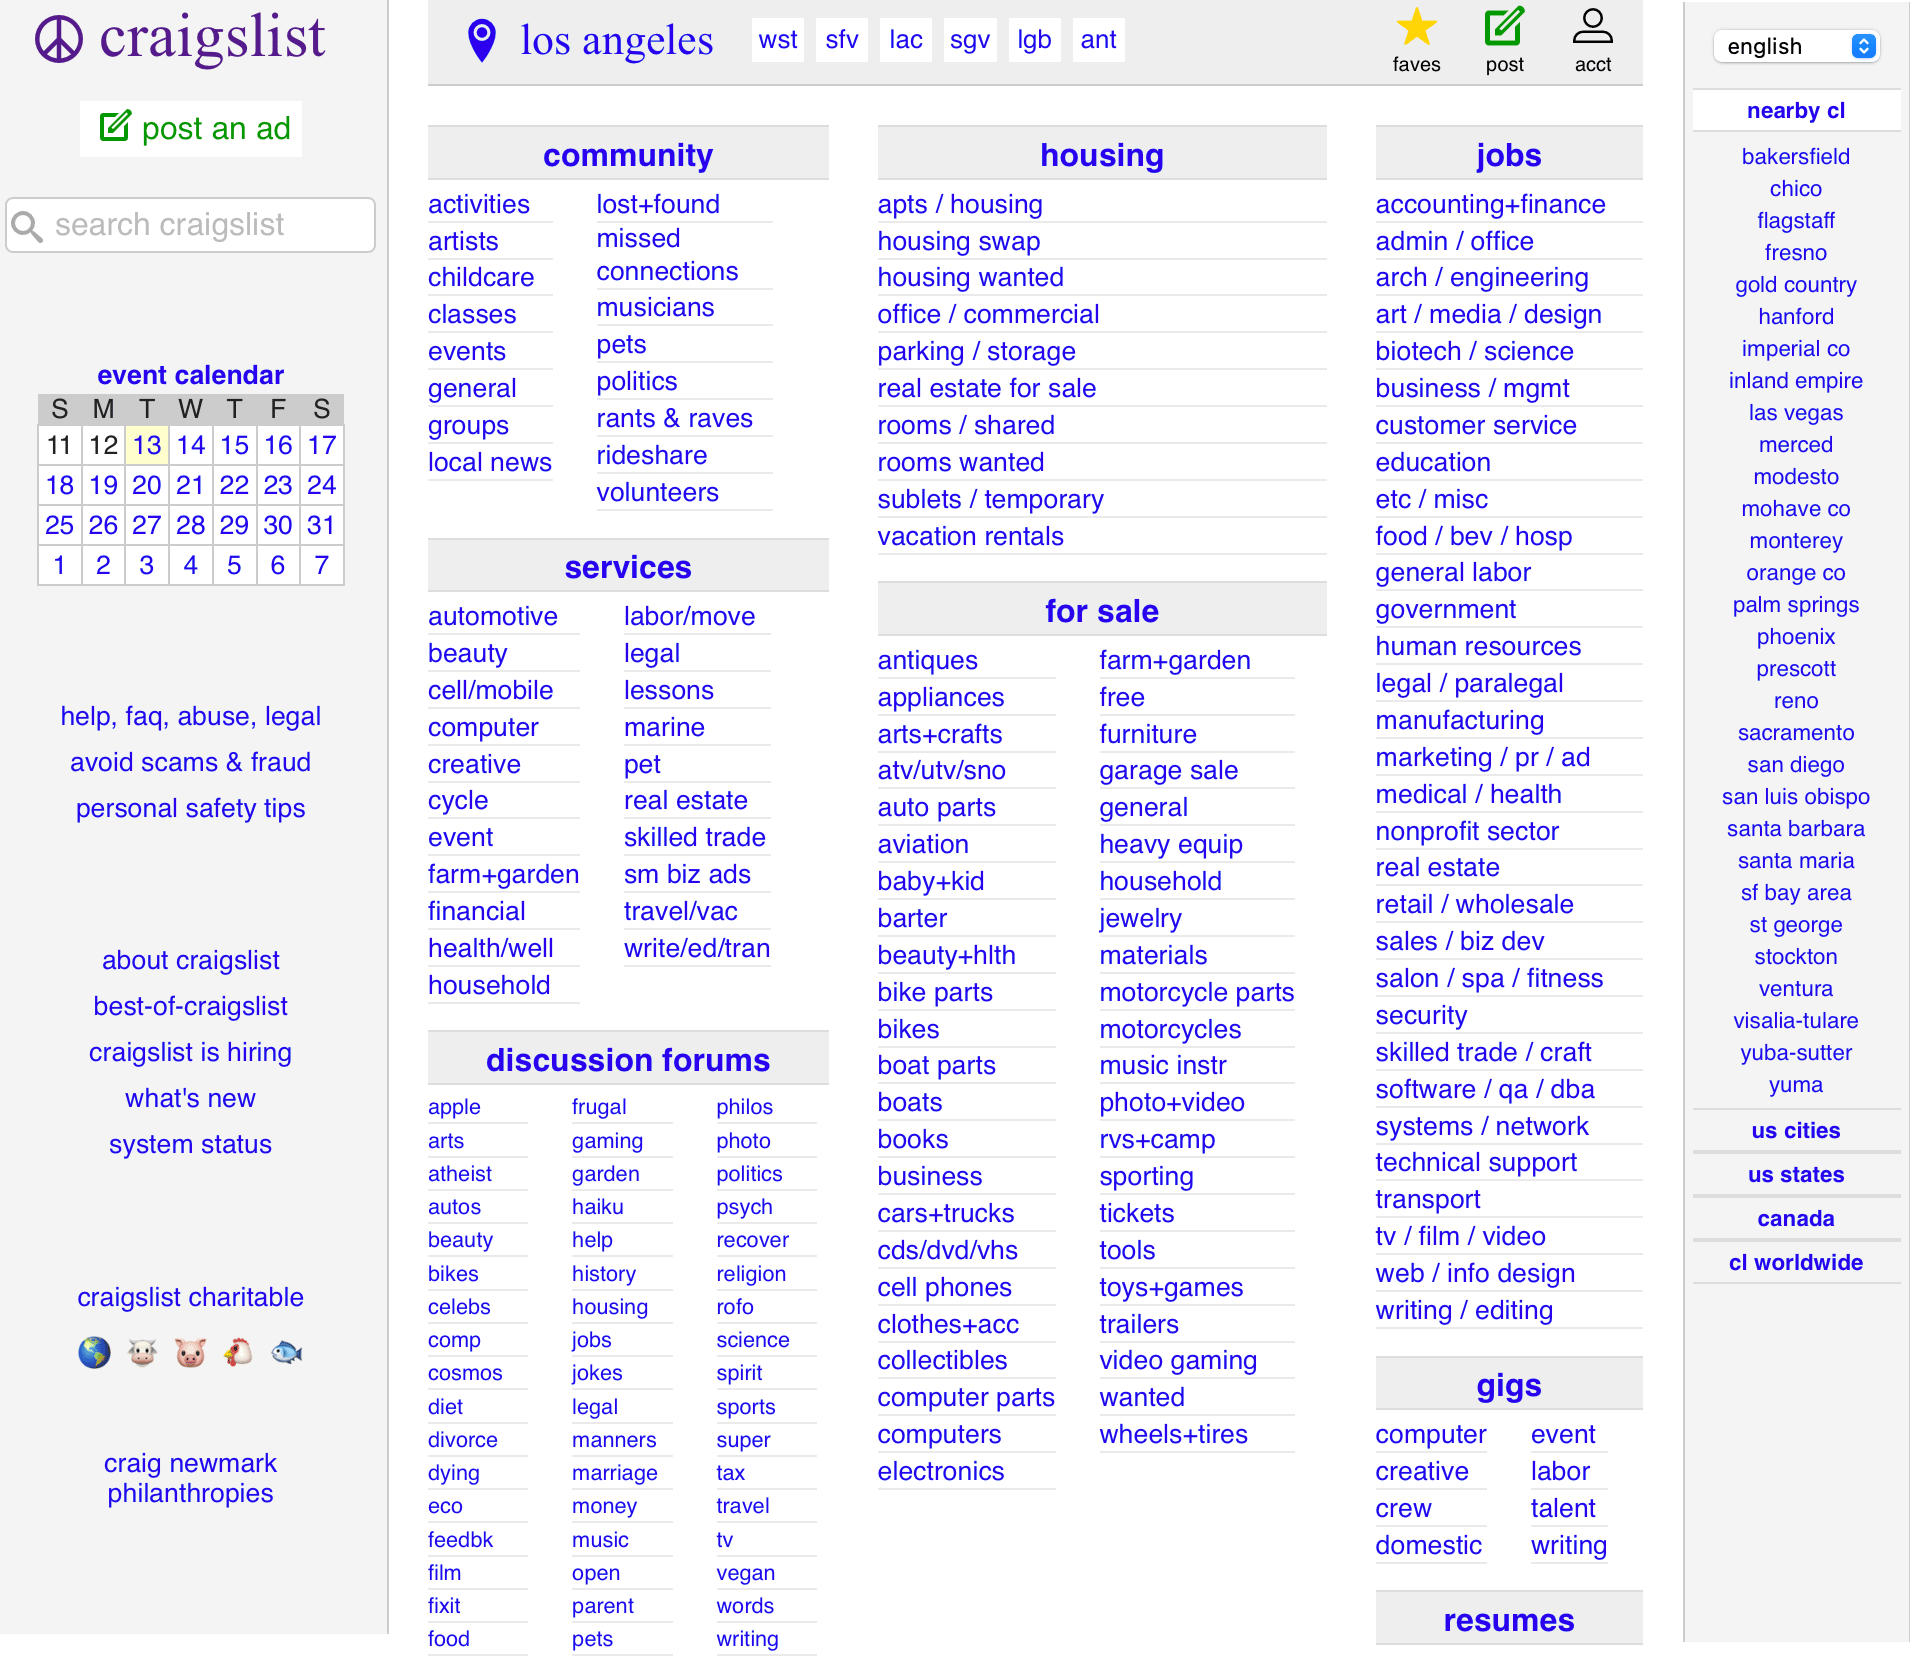Viewport: 1910px width, 1656px height.
Task: Go to sf bay area craigslist
Action: 1796,893
